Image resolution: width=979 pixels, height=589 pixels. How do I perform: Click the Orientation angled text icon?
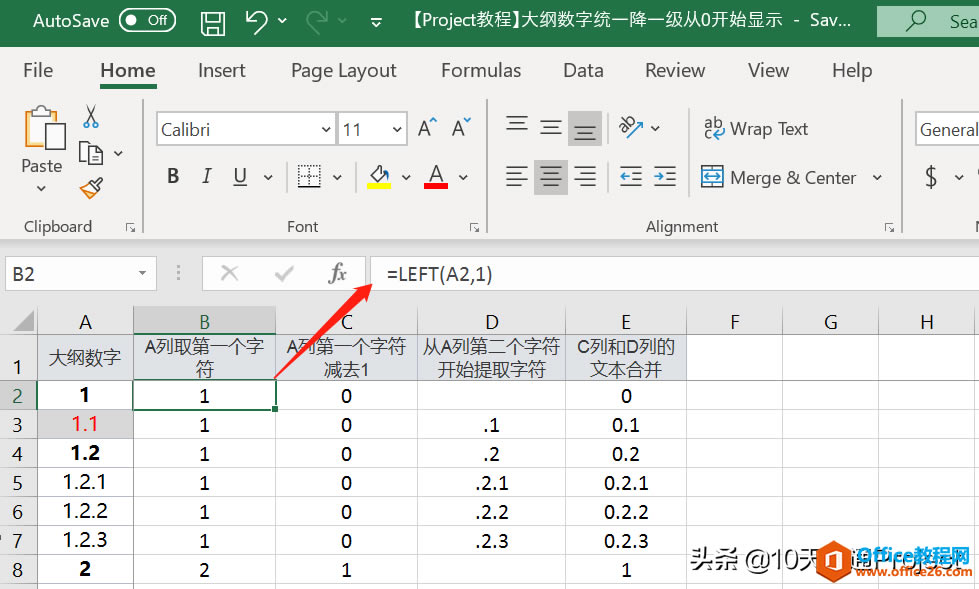(x=631, y=127)
